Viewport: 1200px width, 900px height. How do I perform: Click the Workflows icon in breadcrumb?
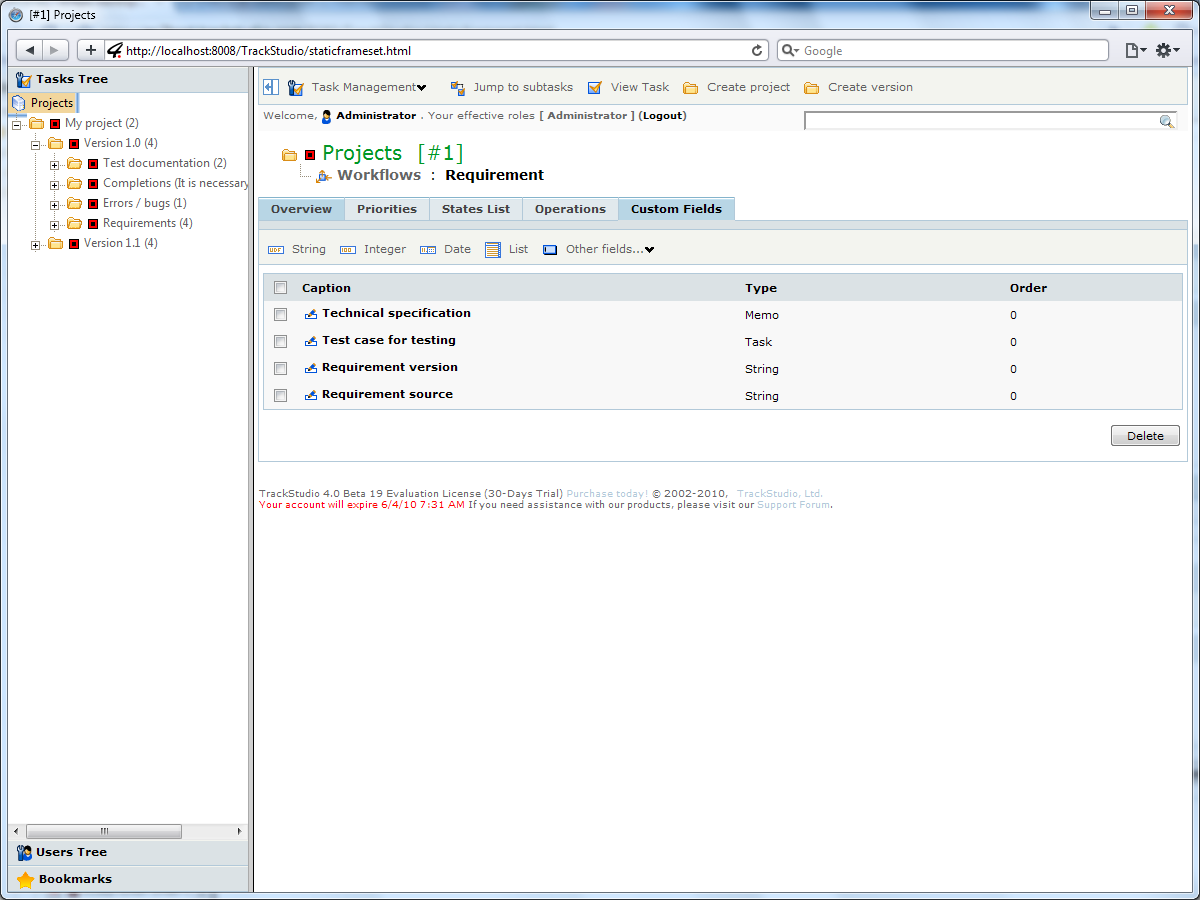point(323,176)
